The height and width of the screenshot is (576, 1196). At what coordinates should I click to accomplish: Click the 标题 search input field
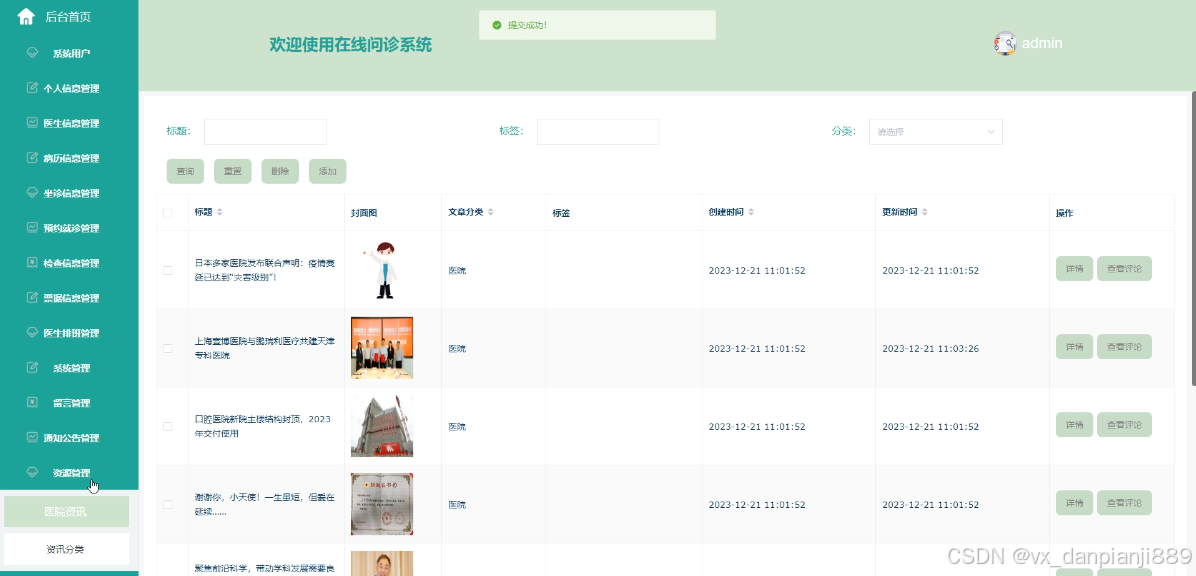(x=265, y=131)
